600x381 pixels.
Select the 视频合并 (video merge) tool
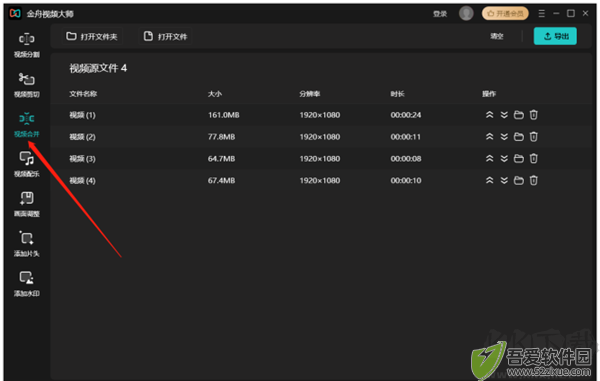point(27,125)
